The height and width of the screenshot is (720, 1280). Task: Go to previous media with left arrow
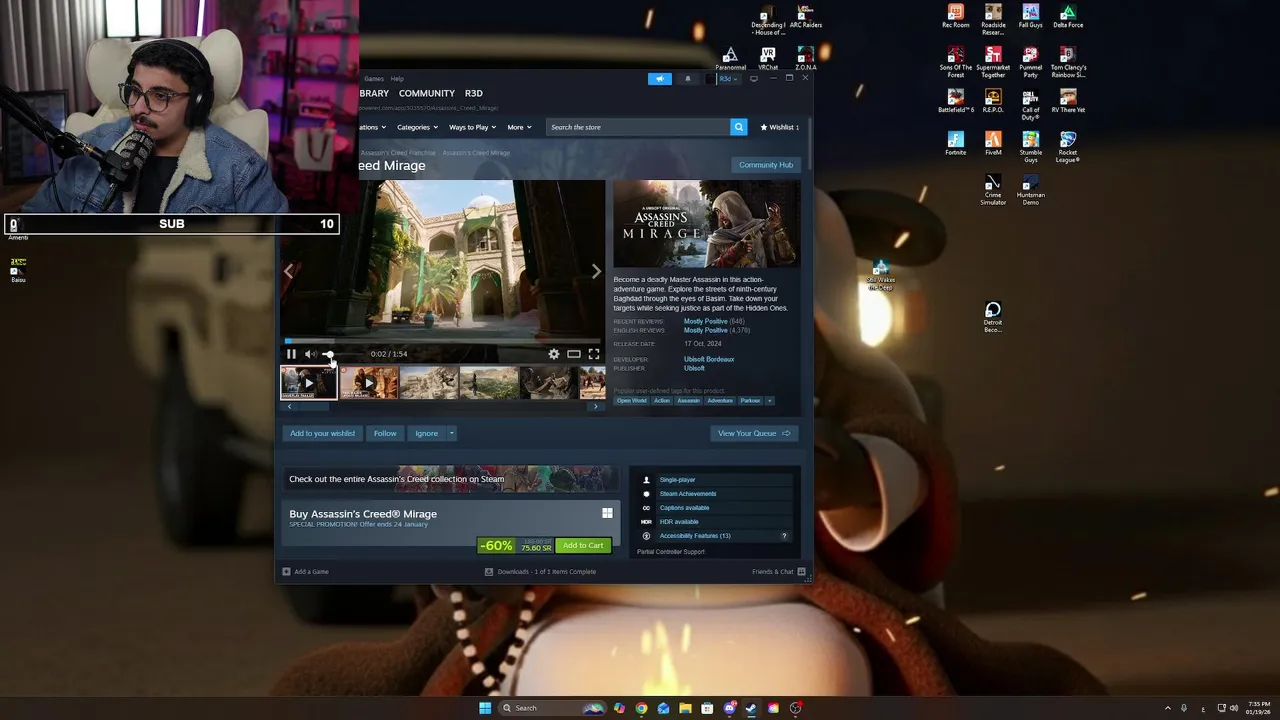[289, 271]
